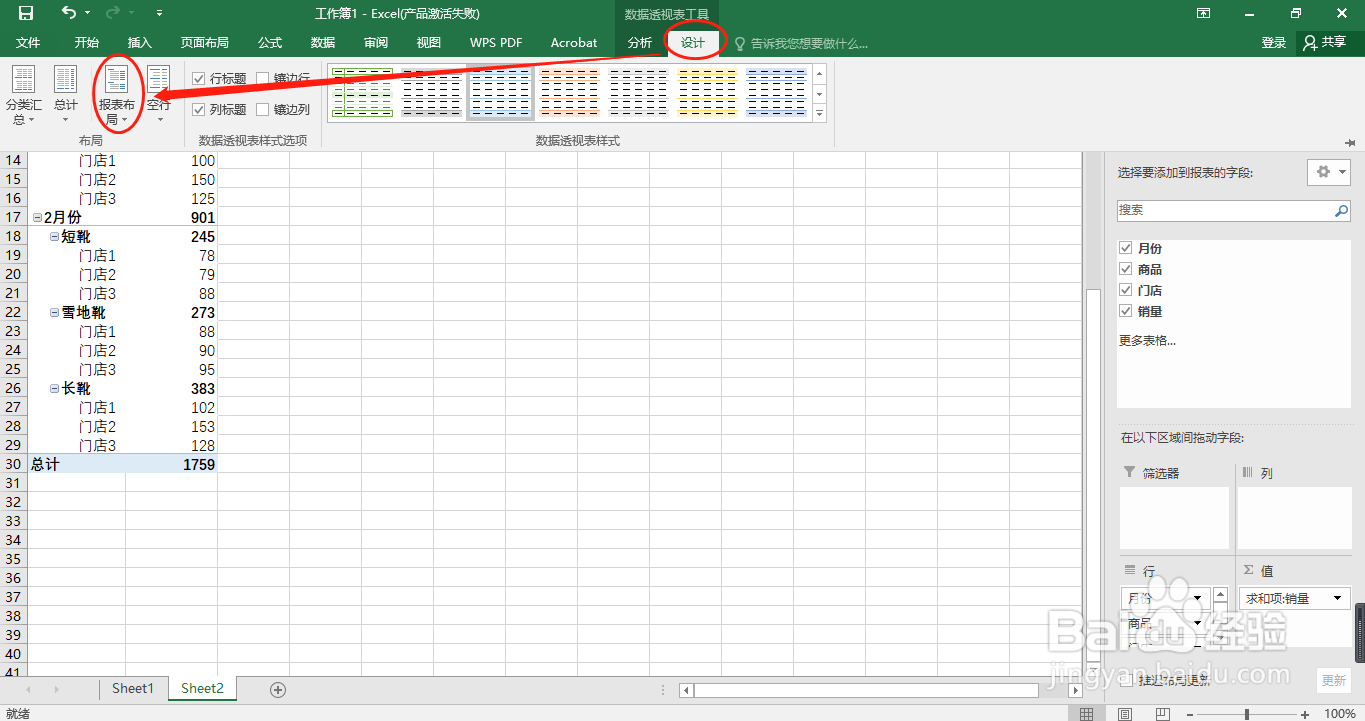Collapse the 长靴 group row

55,388
